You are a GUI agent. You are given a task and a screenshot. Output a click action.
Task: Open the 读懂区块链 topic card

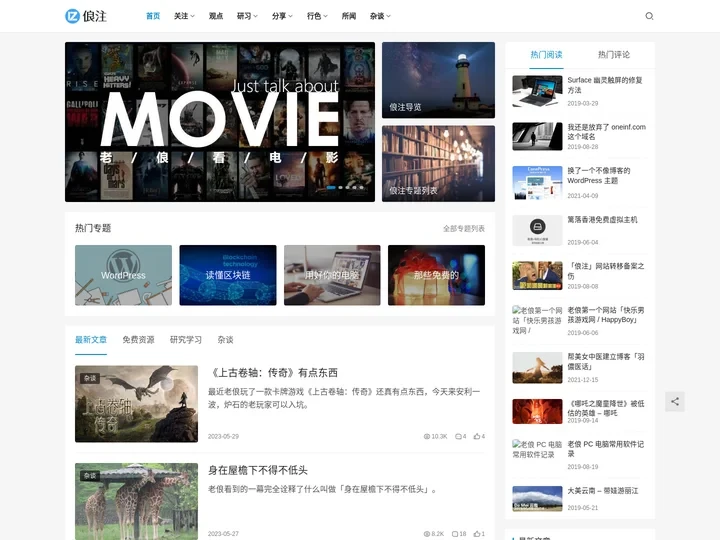point(228,275)
